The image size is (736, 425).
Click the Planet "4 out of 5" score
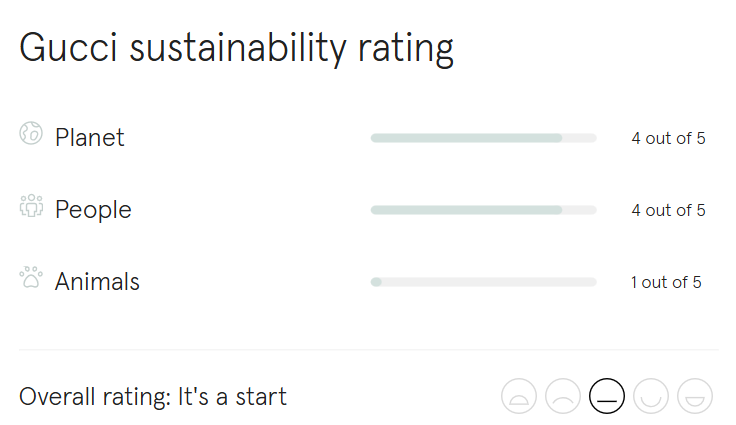[668, 138]
